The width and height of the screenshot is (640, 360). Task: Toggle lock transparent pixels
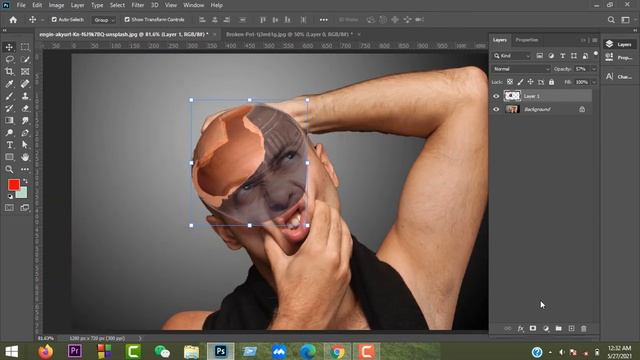510,82
